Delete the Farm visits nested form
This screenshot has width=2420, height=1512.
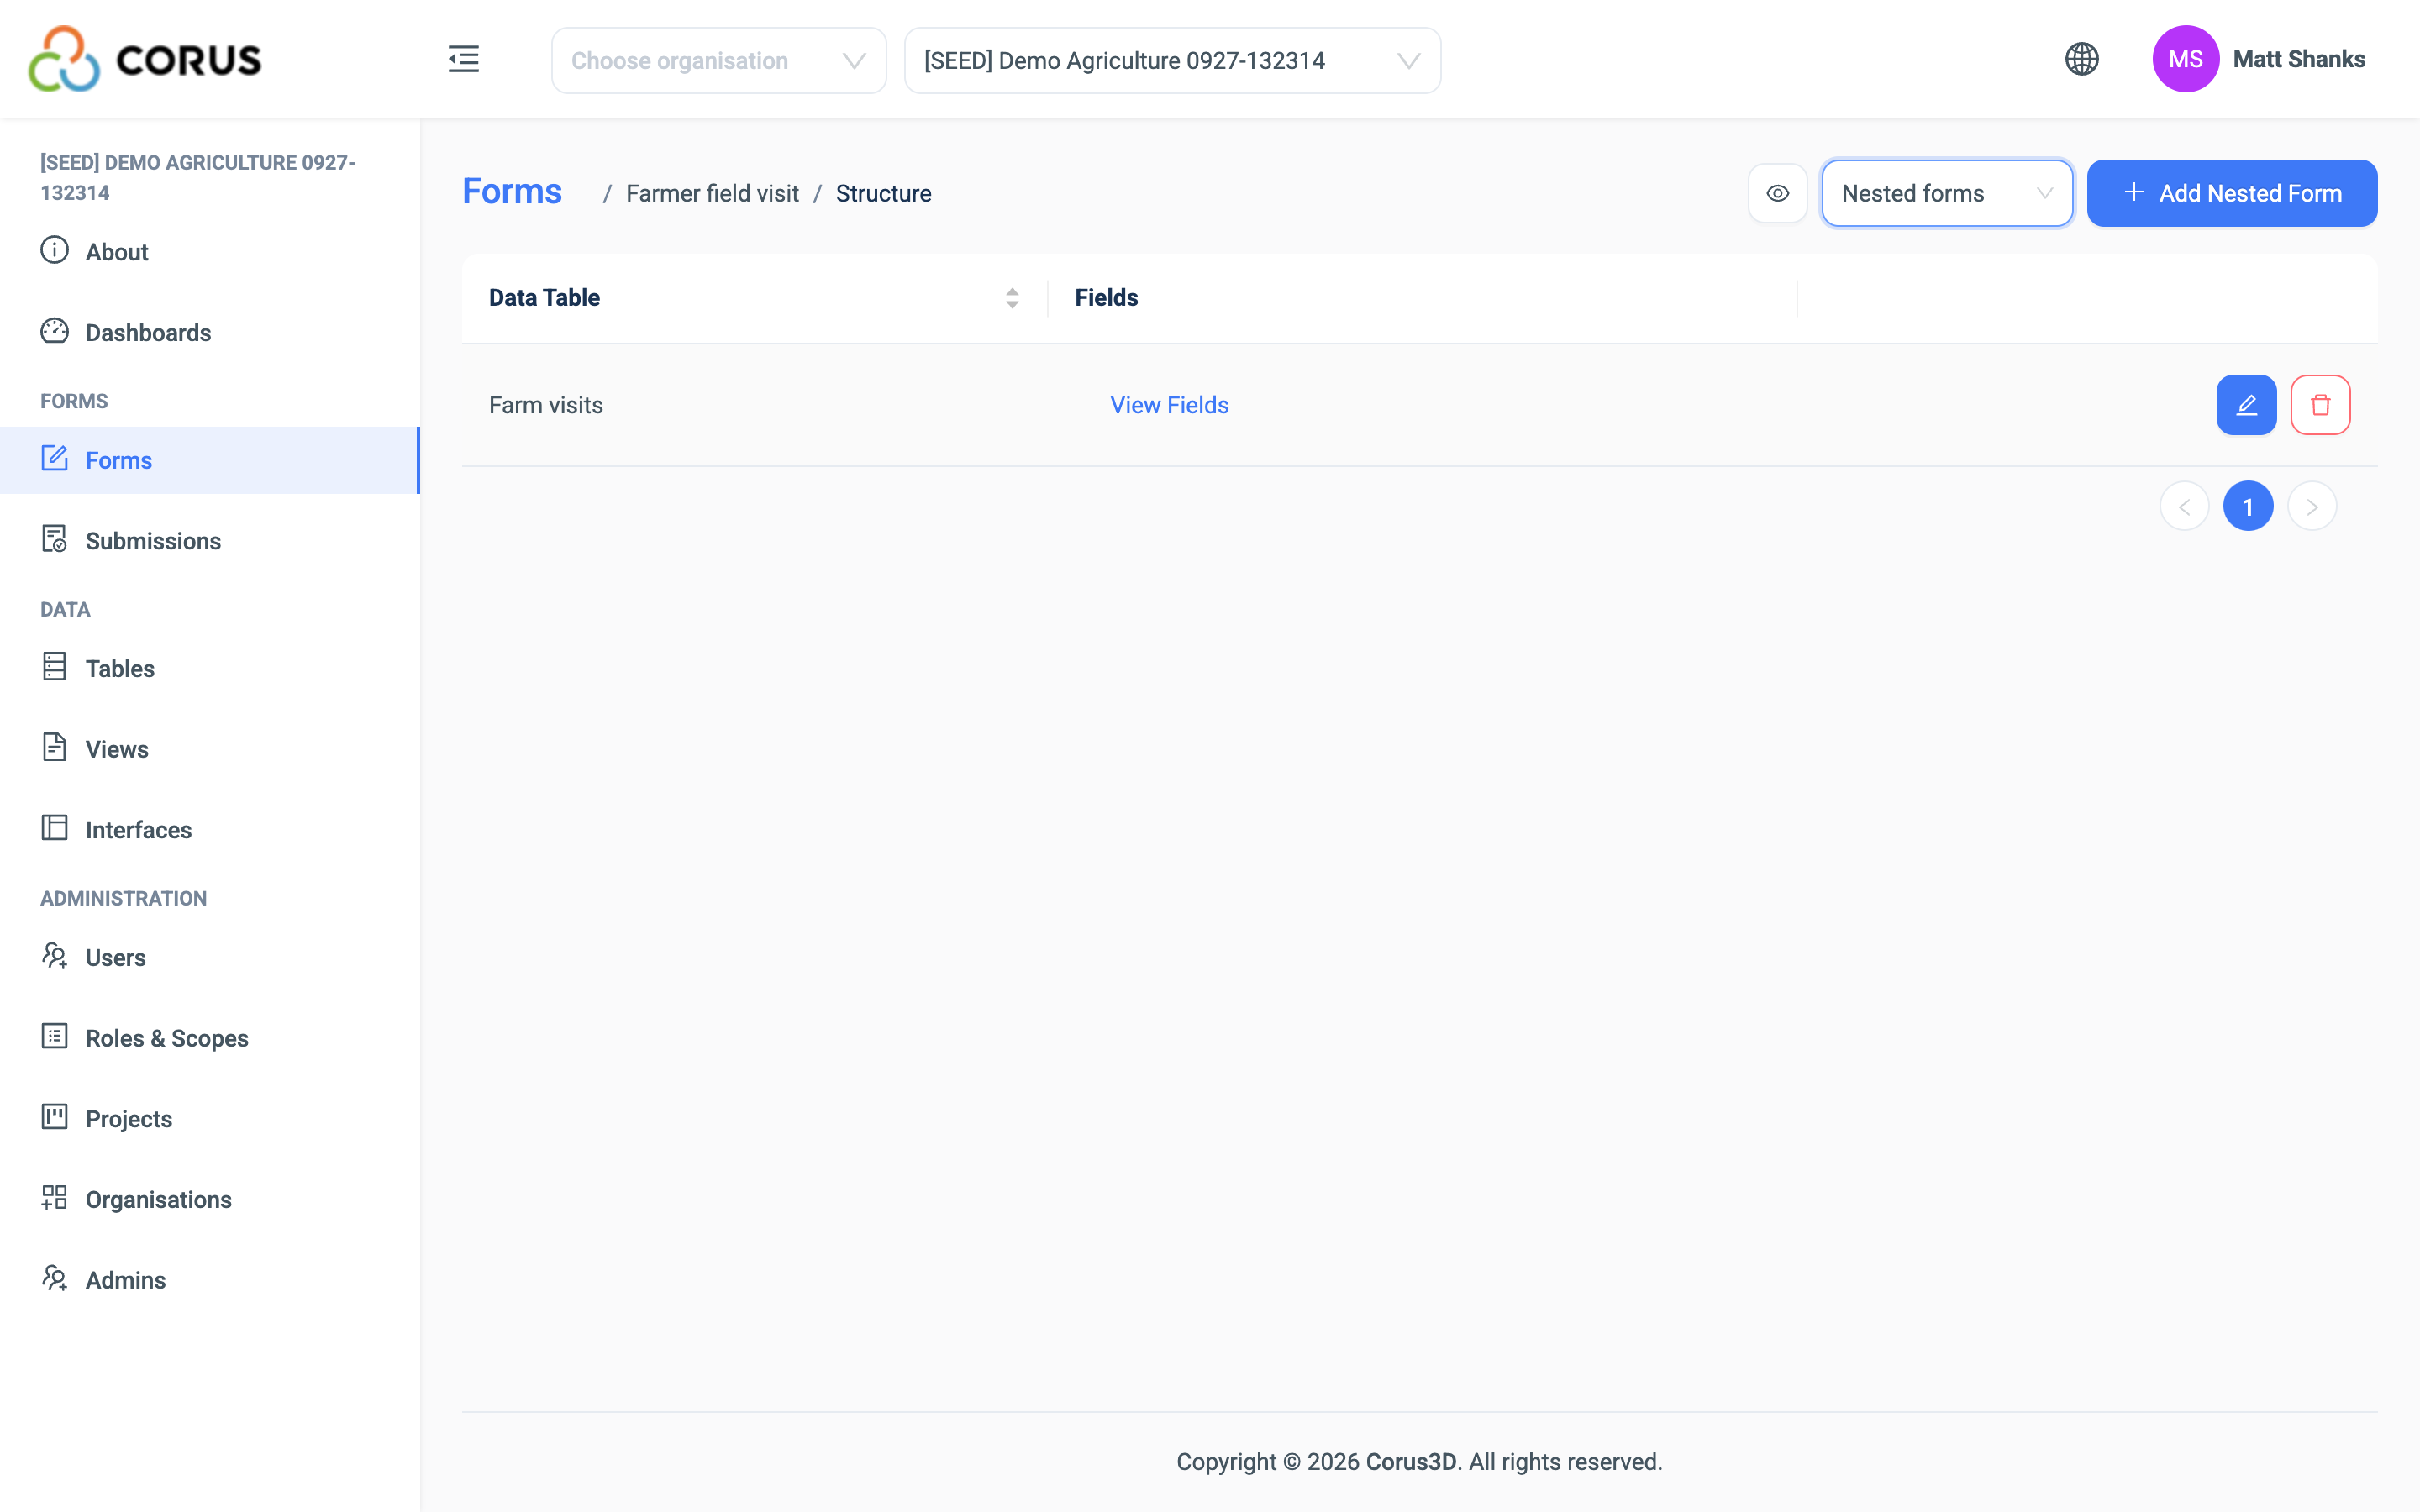click(2320, 405)
